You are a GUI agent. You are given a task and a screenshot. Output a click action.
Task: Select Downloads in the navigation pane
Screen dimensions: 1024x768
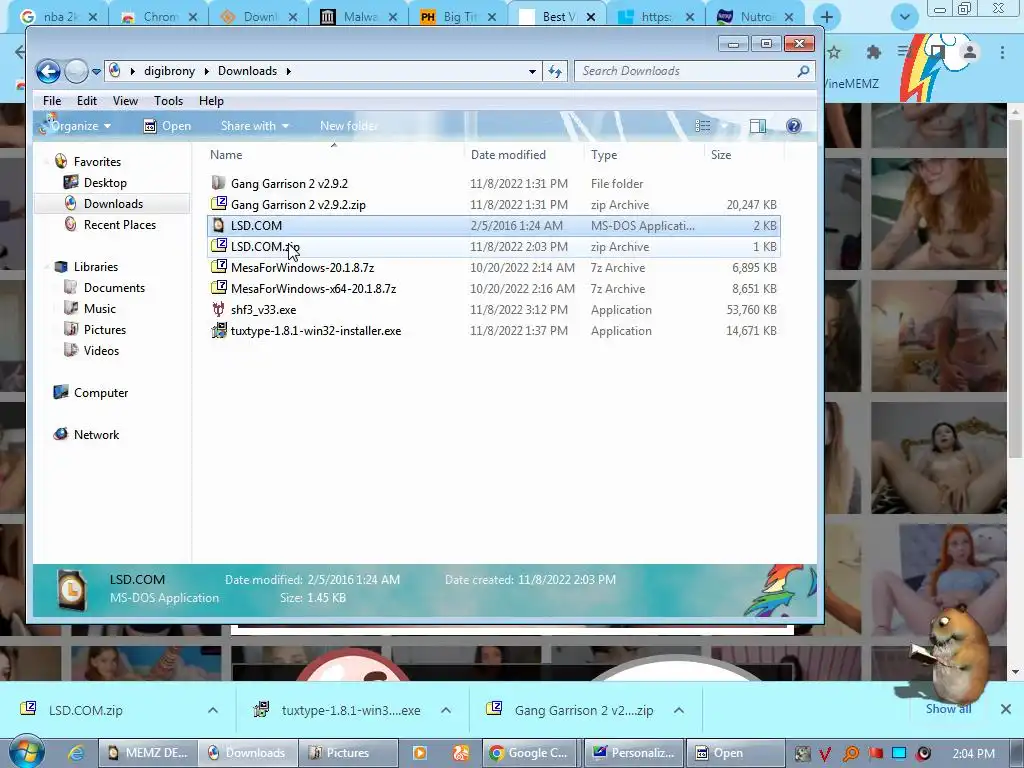pyautogui.click(x=113, y=204)
